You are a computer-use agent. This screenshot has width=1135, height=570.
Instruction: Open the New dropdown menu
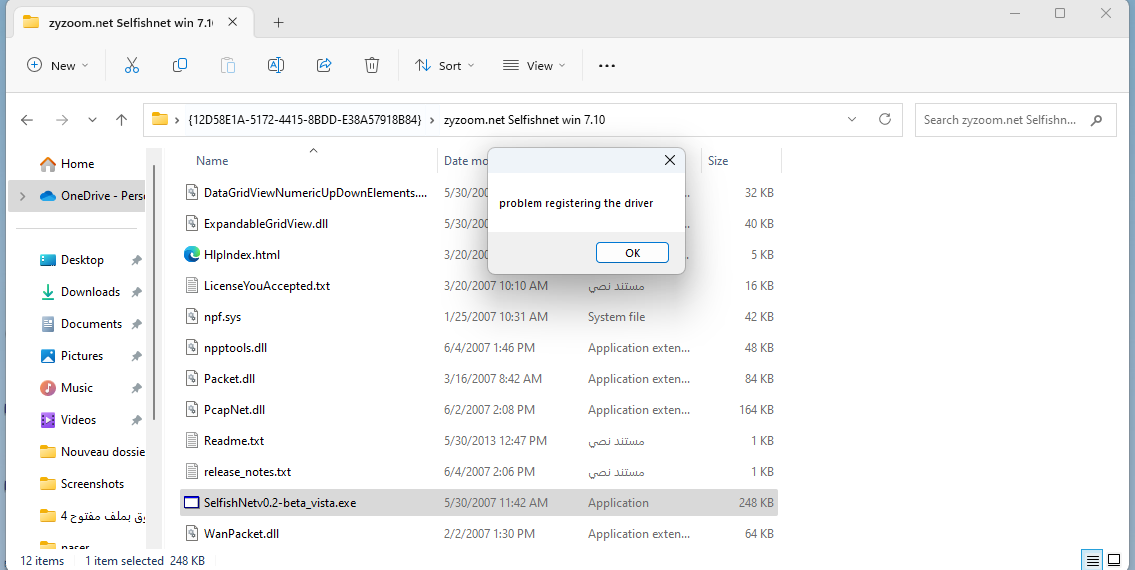click(x=57, y=65)
